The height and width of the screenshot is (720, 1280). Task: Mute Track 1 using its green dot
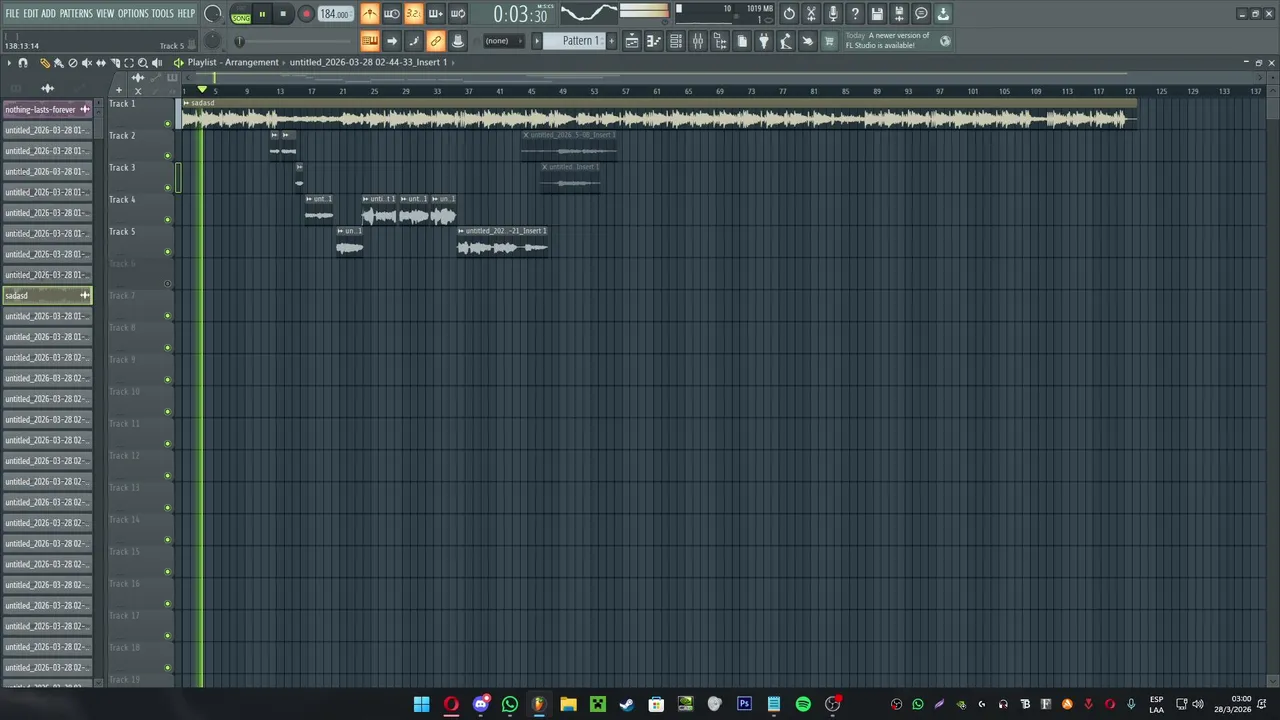(x=168, y=124)
